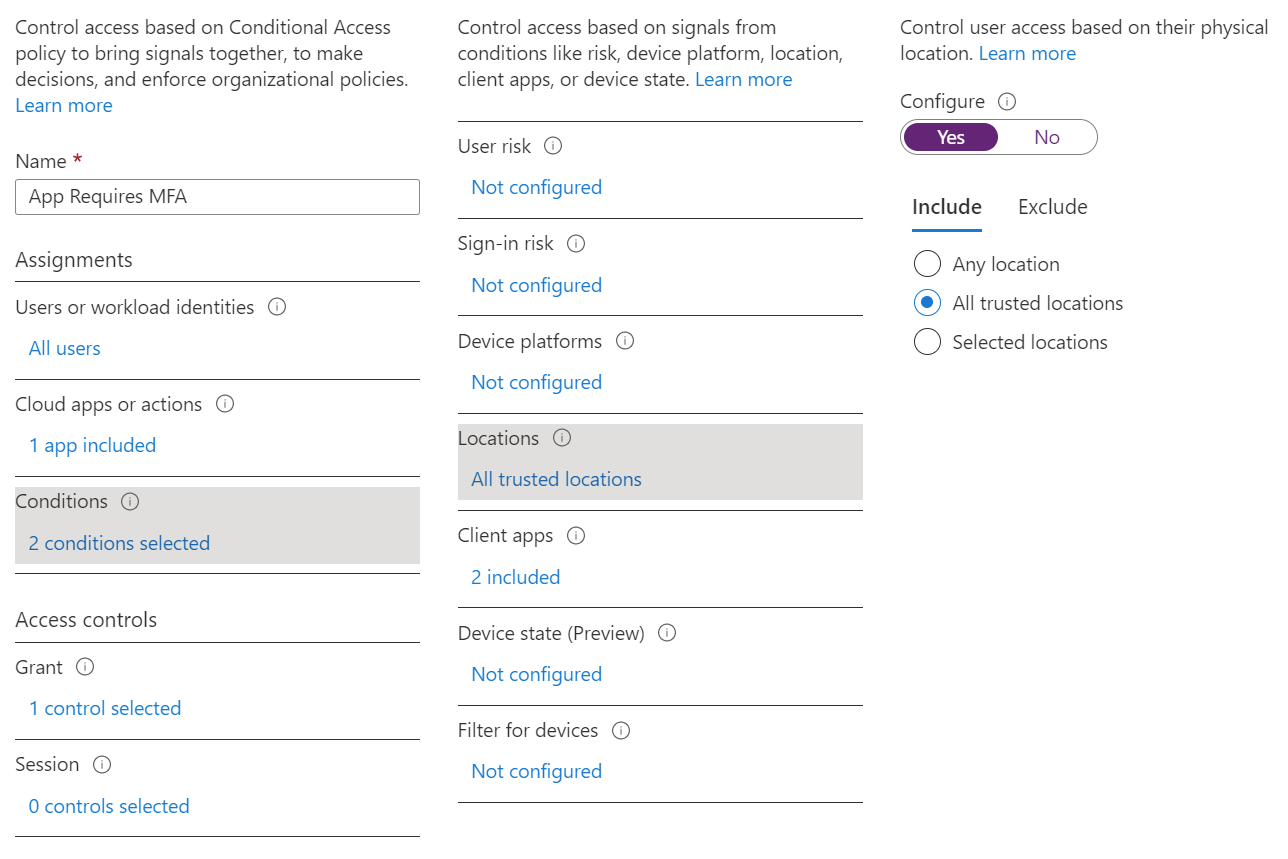Click info icon next to Grant
This screenshot has width=1288, height=859.
(85, 667)
